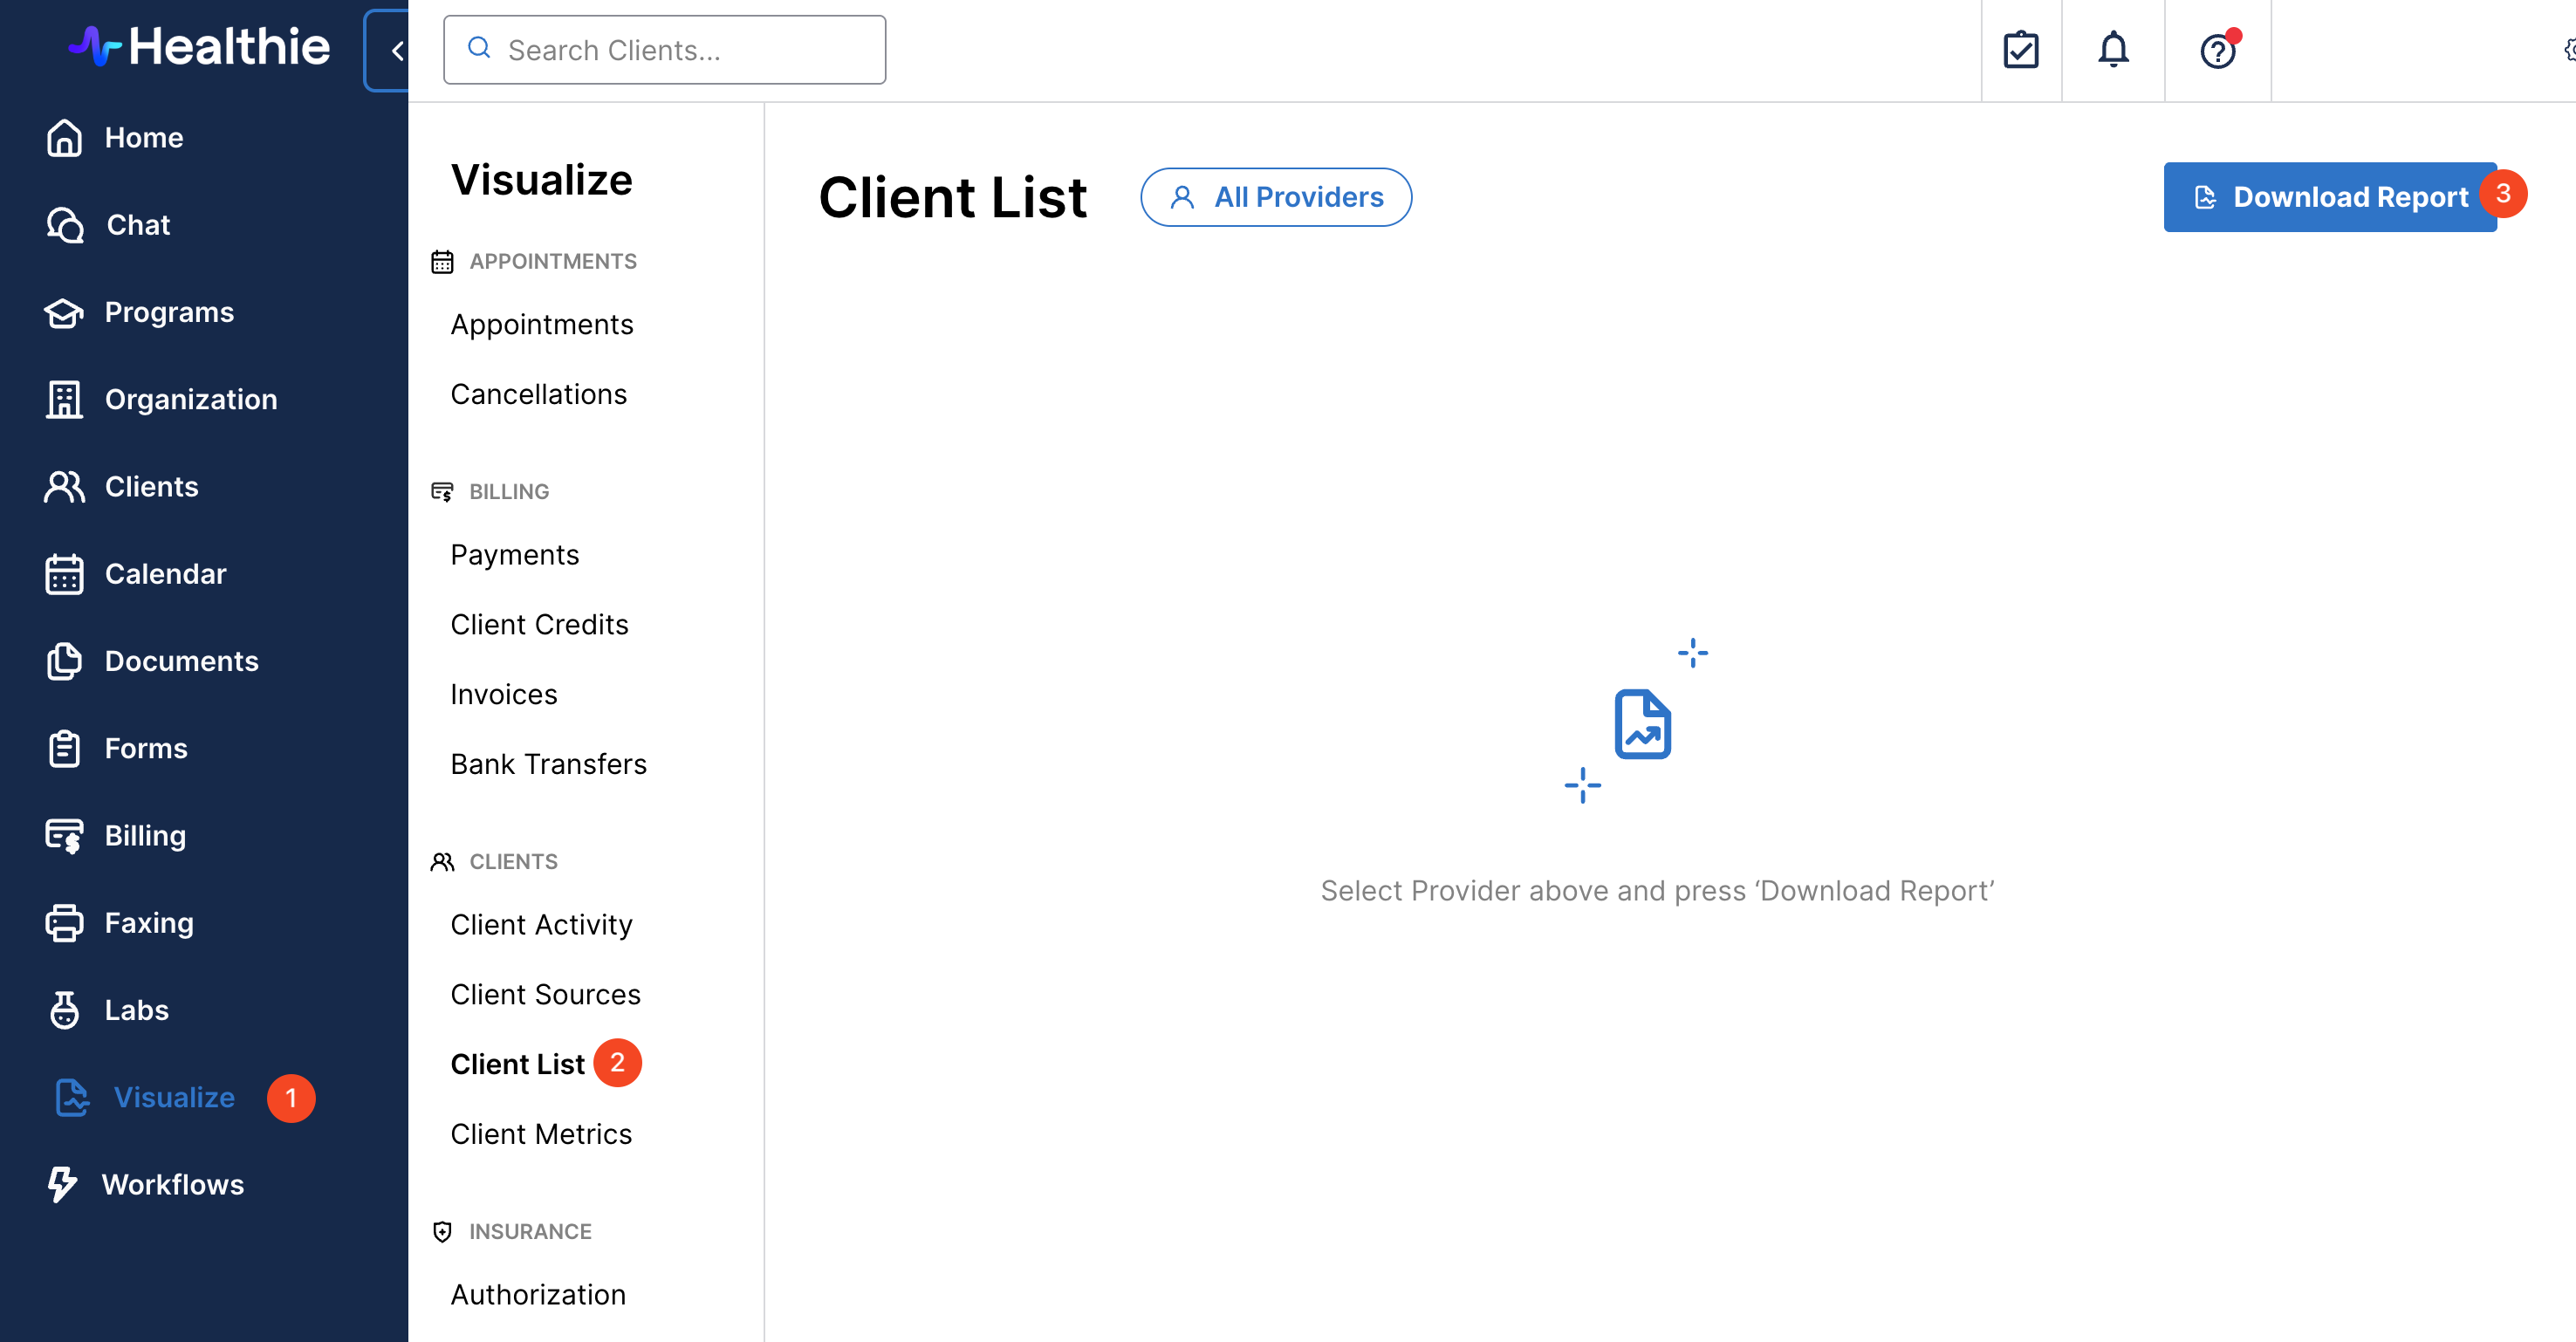Open the tasks clipboard-check icon
The image size is (2576, 1342).
pos(2020,50)
